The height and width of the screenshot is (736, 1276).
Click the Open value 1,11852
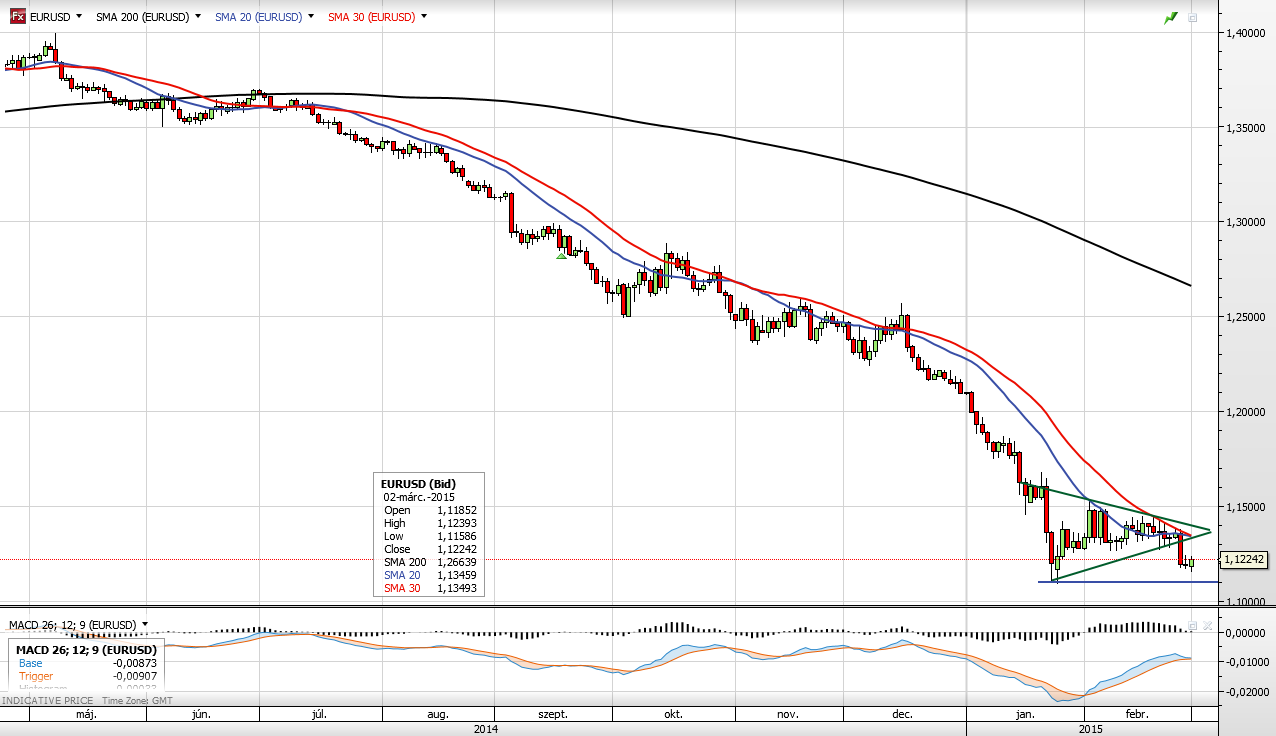(x=456, y=510)
